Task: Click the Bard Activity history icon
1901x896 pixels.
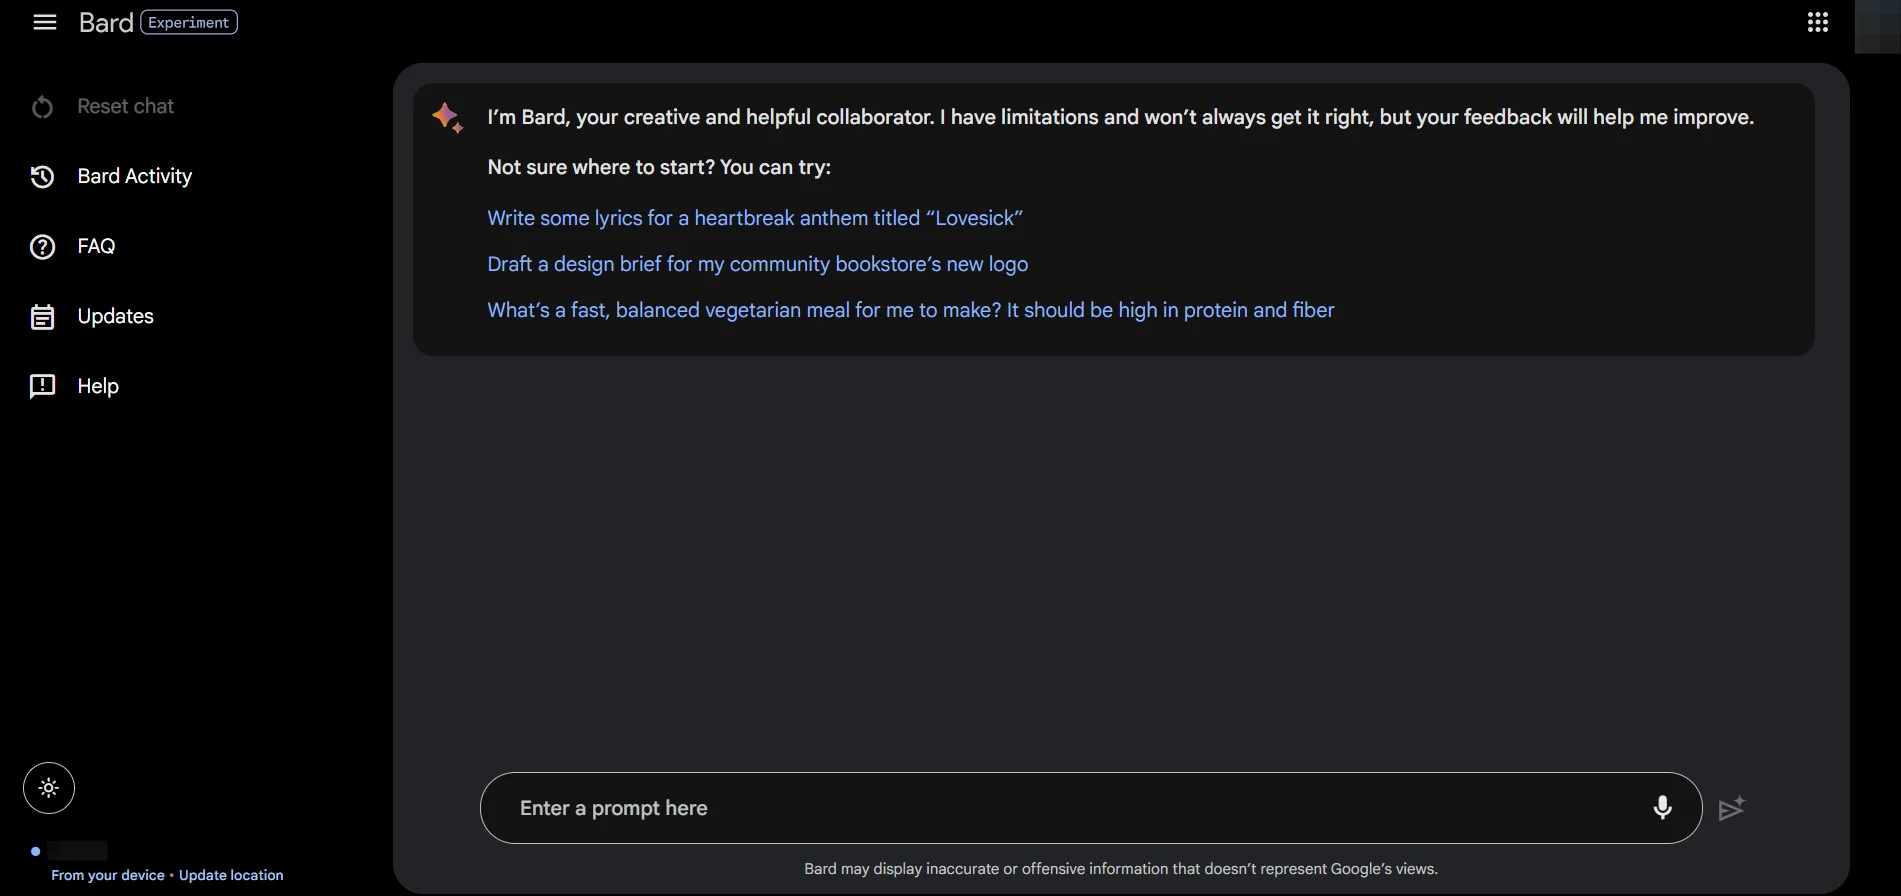Action: 42,177
